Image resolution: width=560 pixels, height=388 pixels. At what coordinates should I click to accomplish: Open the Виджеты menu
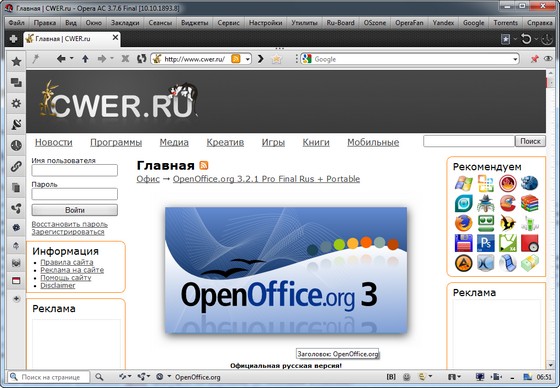pos(194,23)
